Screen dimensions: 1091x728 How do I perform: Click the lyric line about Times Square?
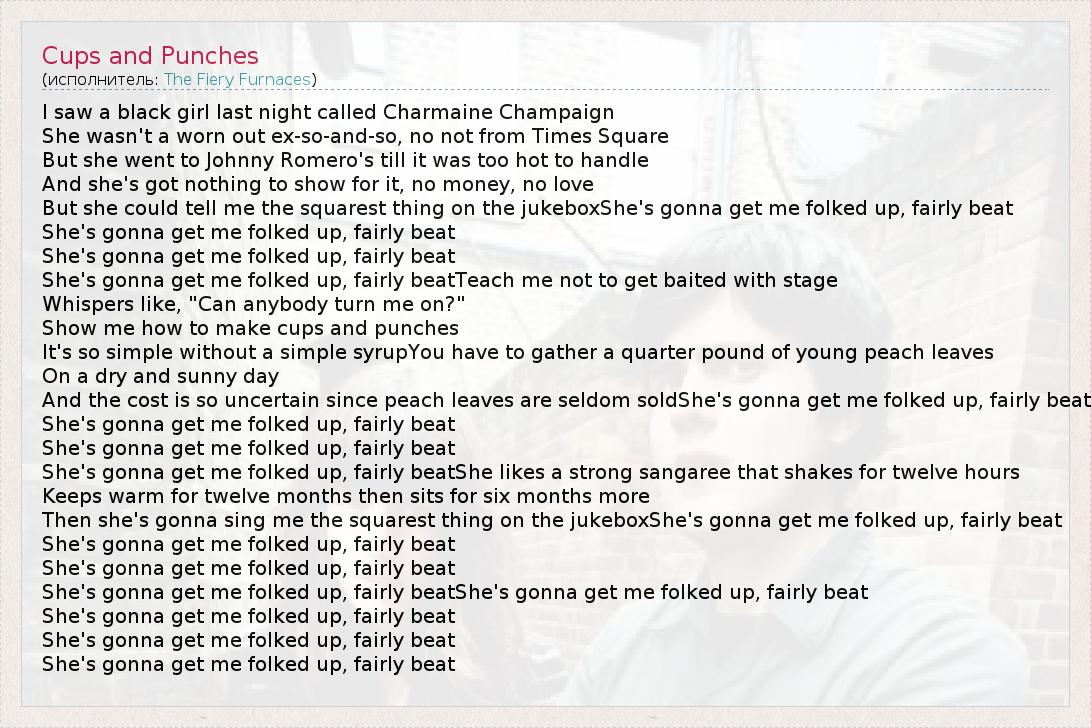[355, 136]
